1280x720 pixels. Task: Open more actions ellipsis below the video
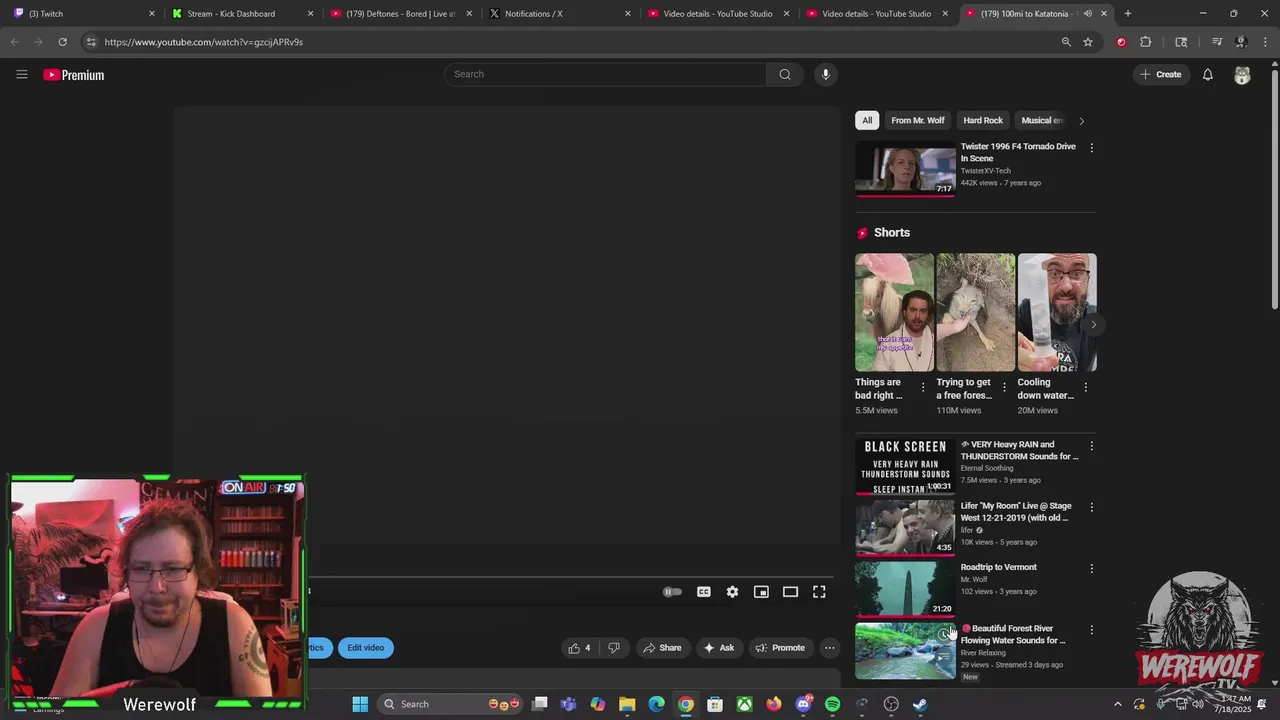click(829, 648)
